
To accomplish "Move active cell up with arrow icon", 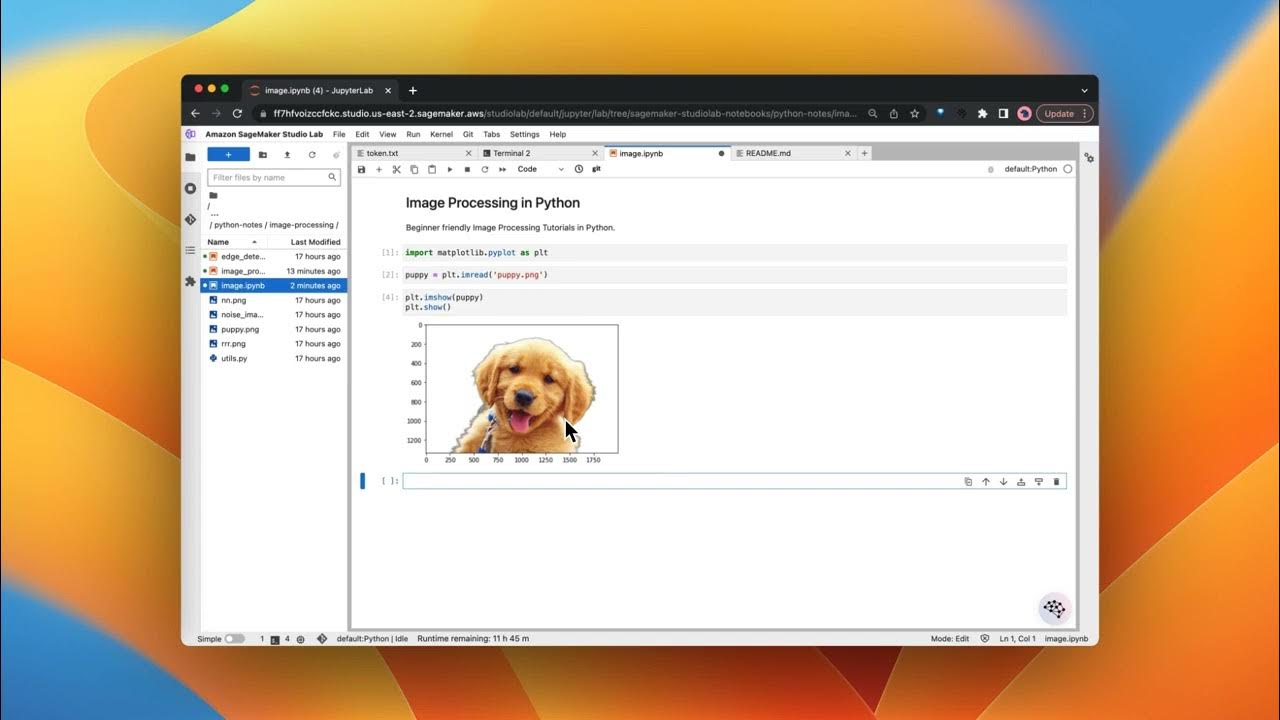I will coord(986,482).
